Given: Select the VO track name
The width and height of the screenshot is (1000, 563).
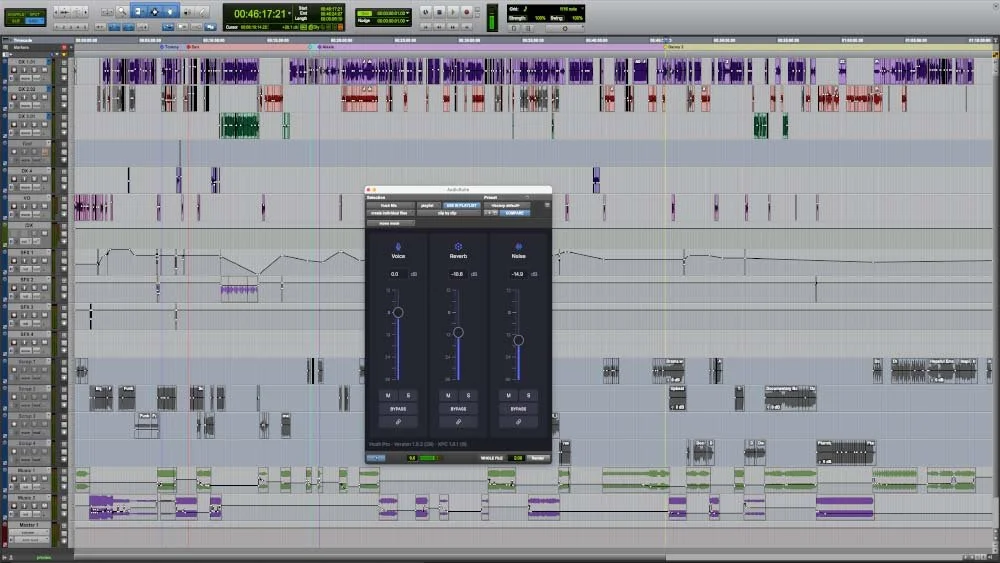Looking at the screenshot, I should tap(27, 198).
